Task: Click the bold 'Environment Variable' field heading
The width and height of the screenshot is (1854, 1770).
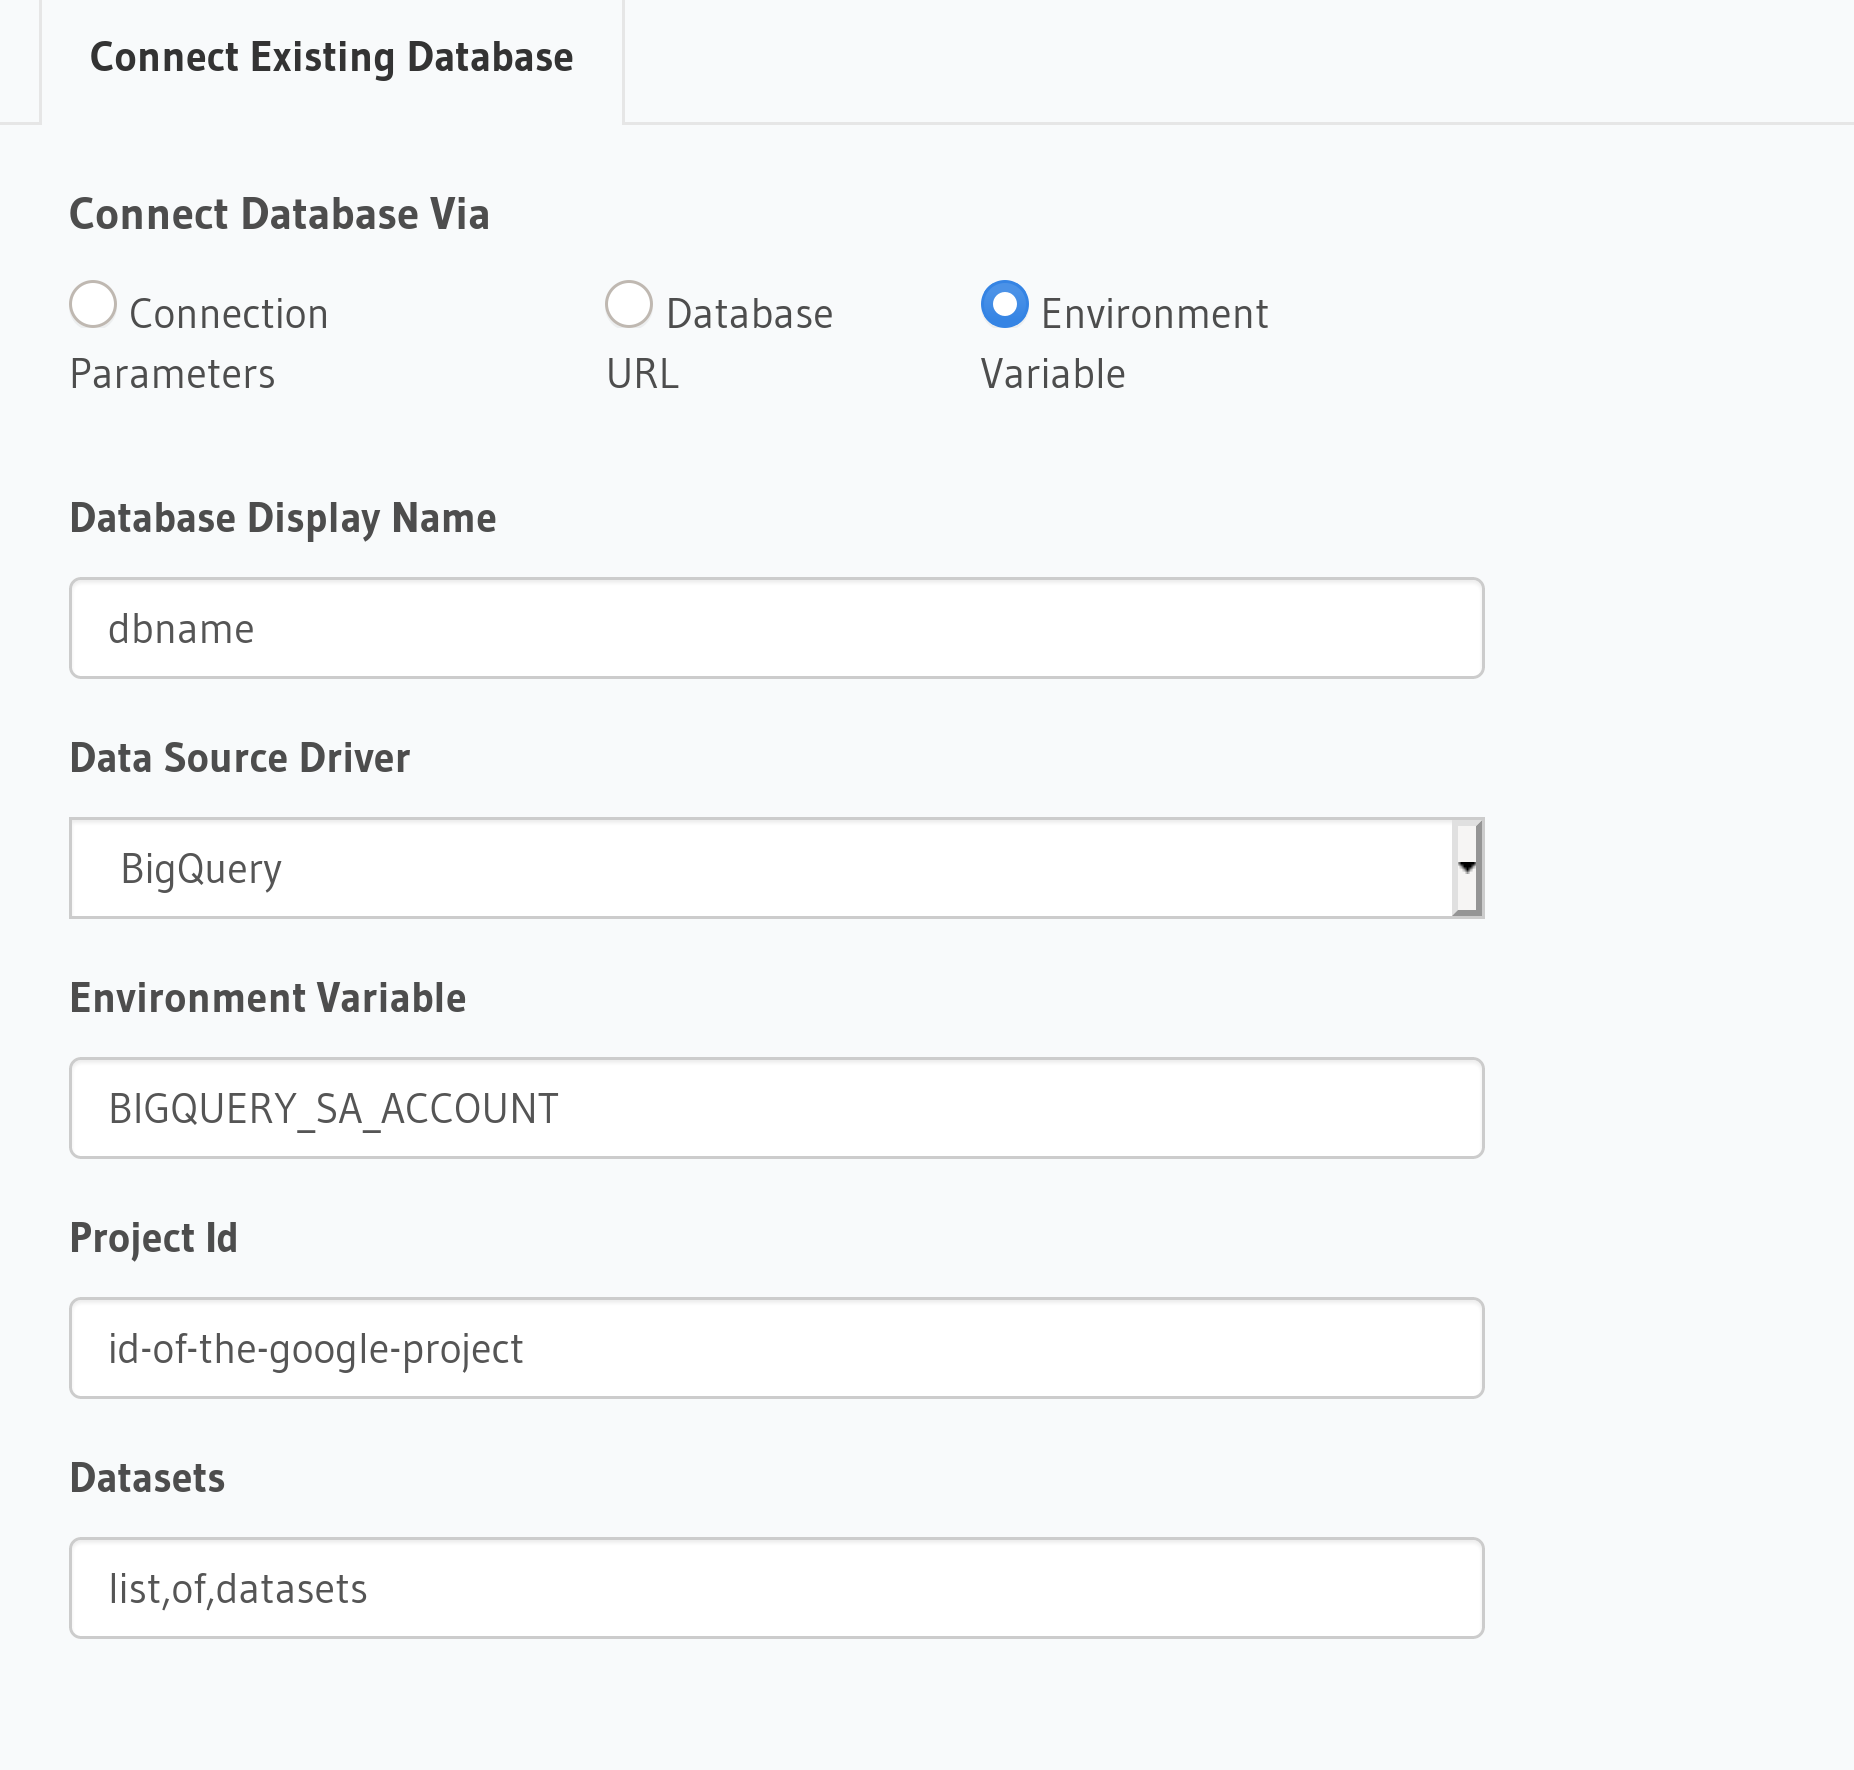Action: point(268,998)
